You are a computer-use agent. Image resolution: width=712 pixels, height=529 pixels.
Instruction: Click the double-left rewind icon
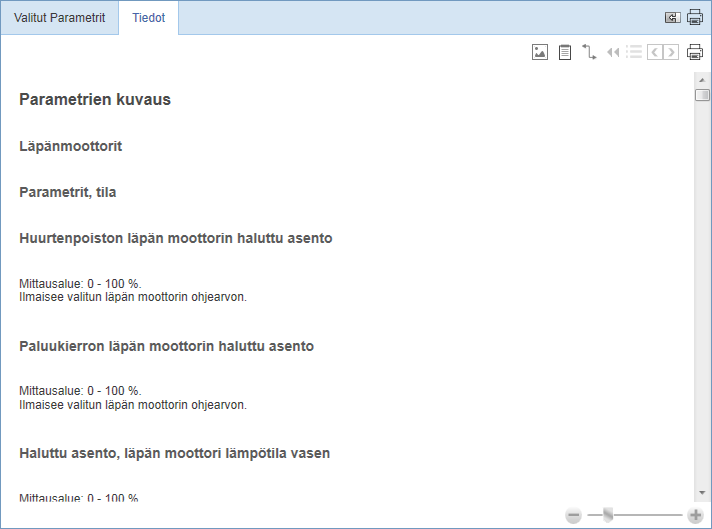(613, 52)
